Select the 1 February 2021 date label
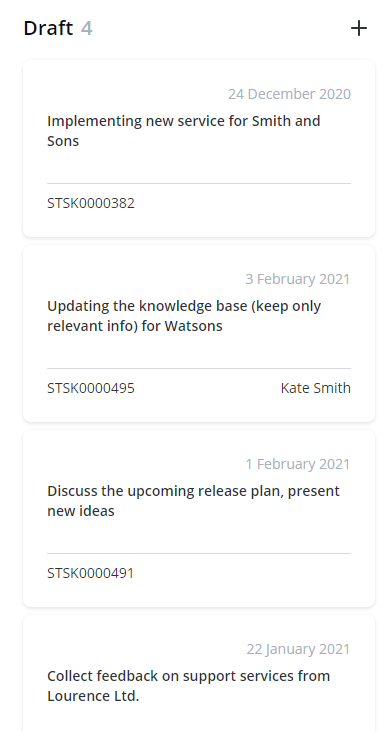Screen dimensions: 390x750 298,464
